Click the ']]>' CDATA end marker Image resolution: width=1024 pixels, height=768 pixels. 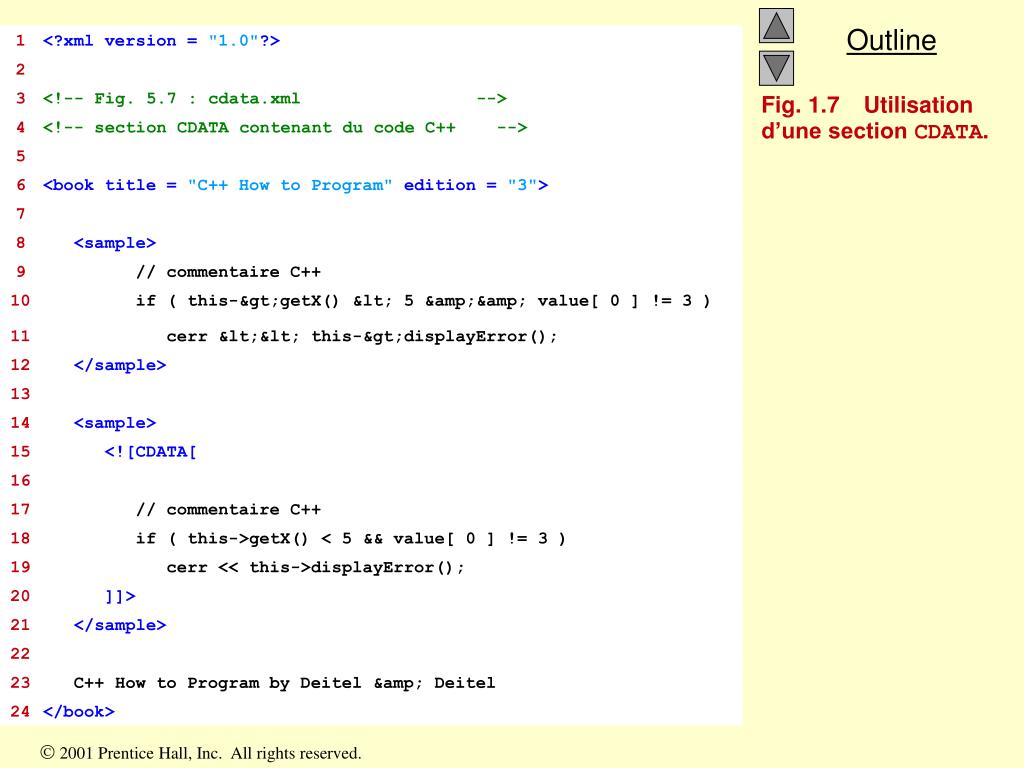[120, 596]
